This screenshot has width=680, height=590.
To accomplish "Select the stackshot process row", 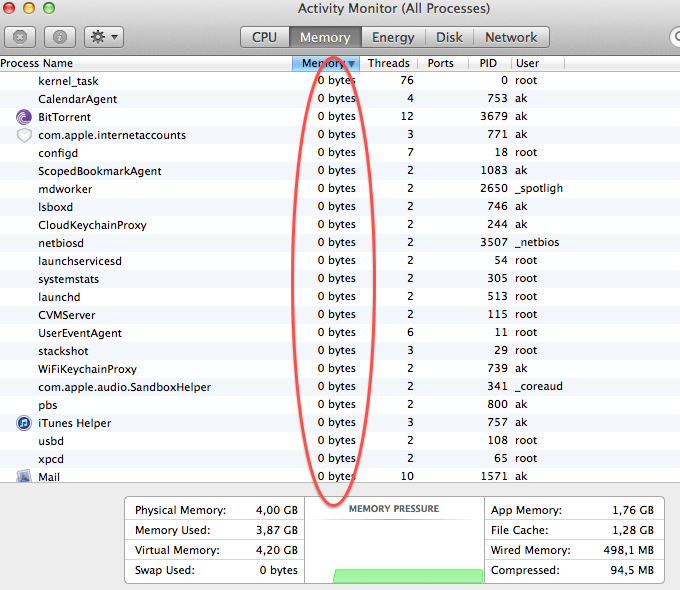I will tap(340, 351).
